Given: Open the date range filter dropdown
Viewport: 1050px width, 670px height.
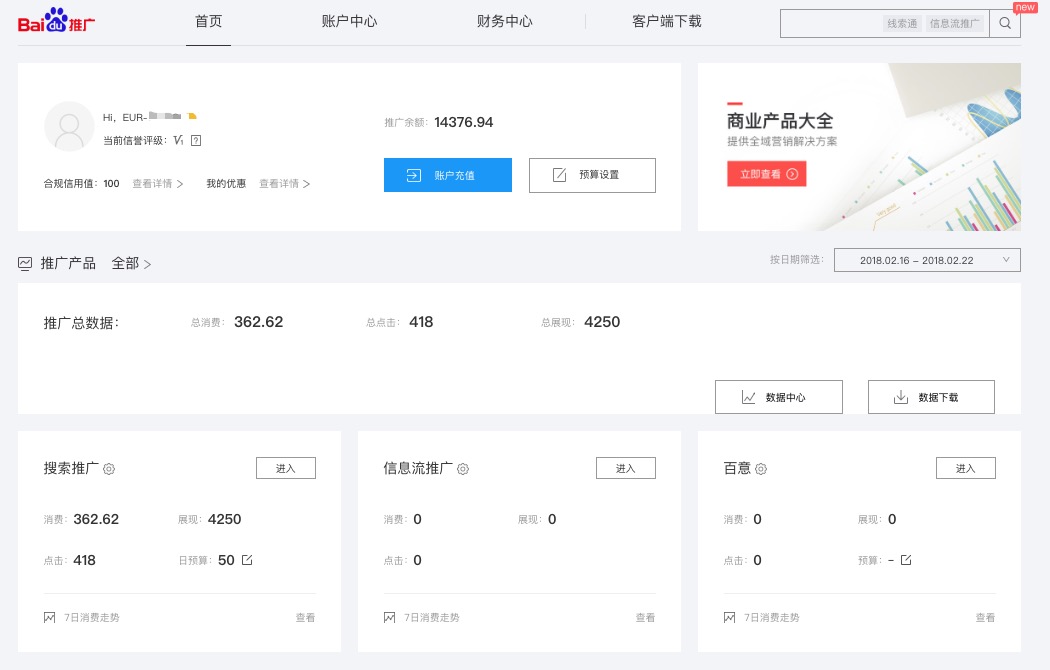Looking at the screenshot, I should tap(926, 260).
